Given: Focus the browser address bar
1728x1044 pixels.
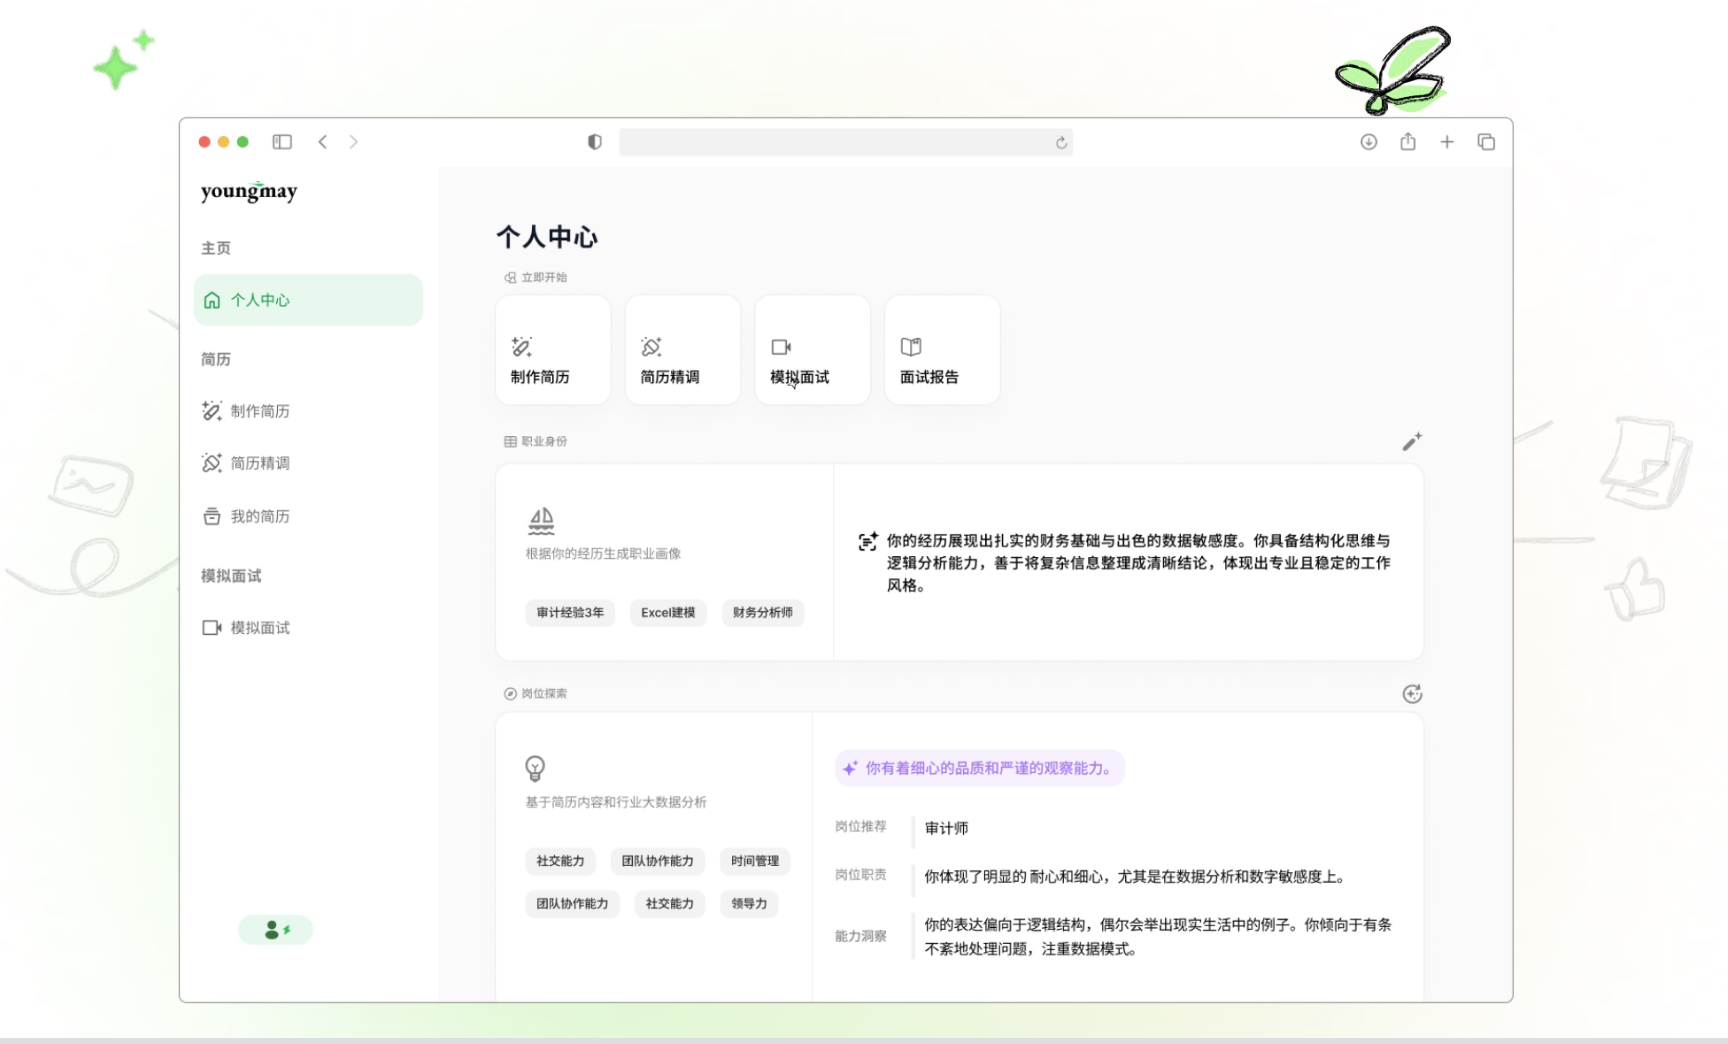Looking at the screenshot, I should 845,142.
